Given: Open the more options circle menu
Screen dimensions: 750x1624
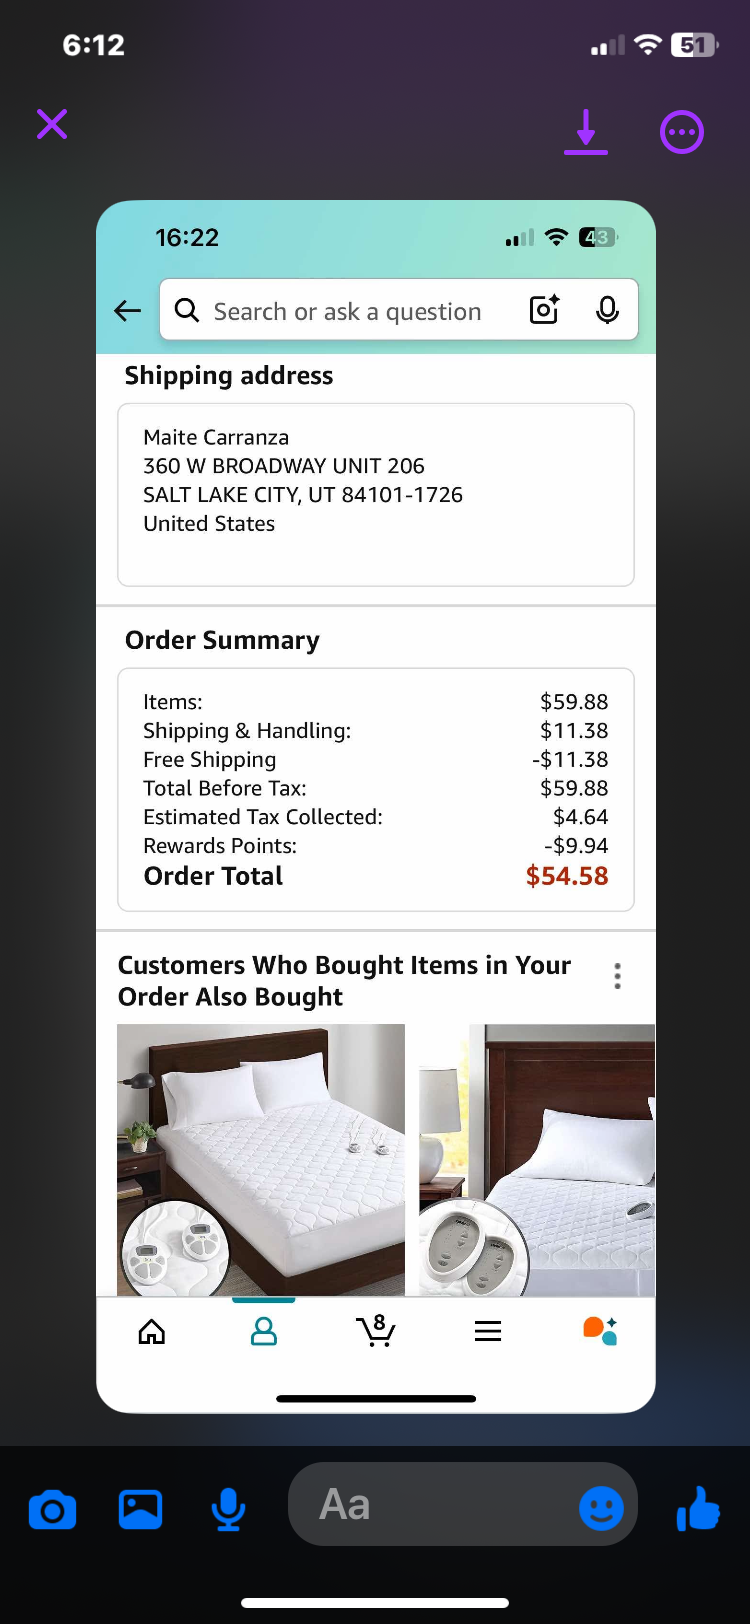Looking at the screenshot, I should point(682,132).
